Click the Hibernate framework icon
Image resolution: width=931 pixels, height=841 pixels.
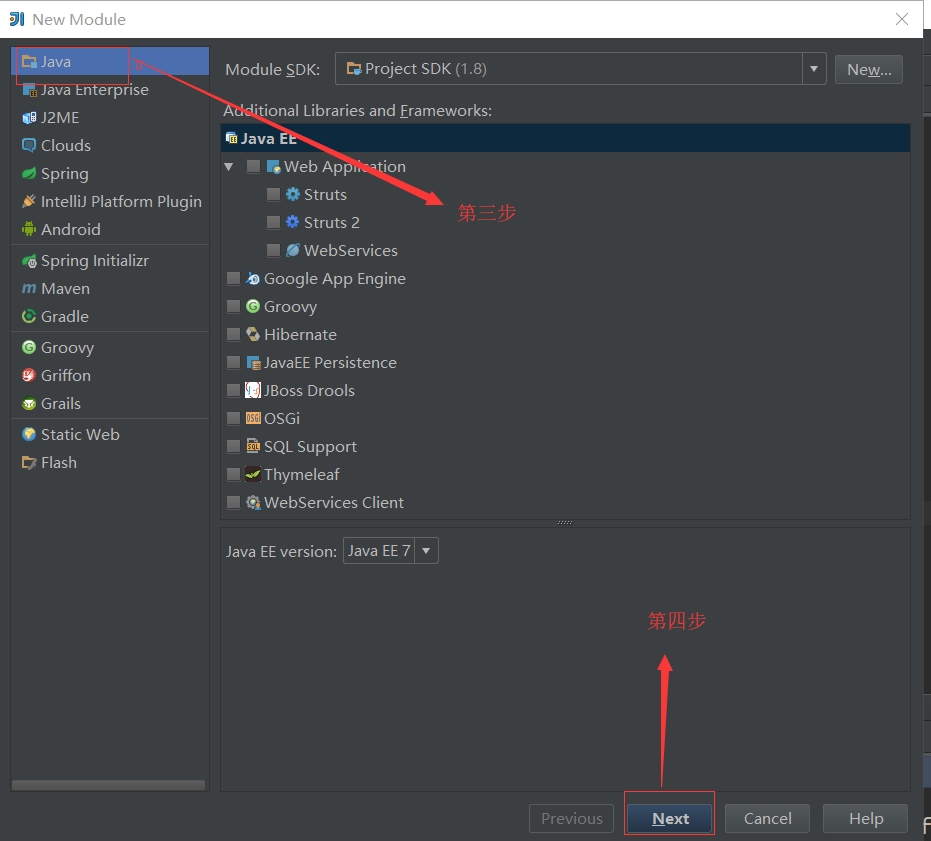(x=253, y=334)
